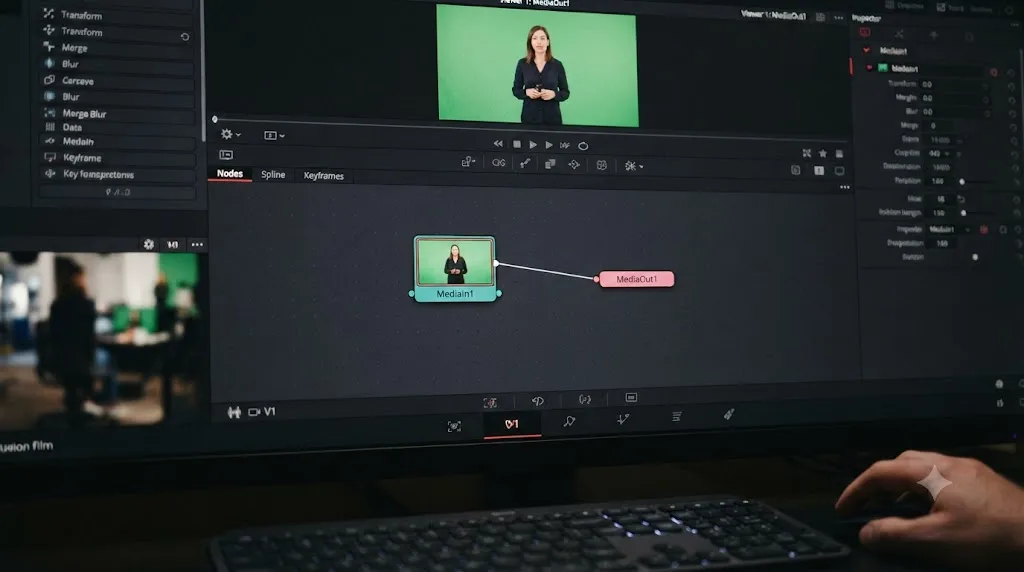Open the viewer layout dropdown
This screenshot has width=1024, height=572.
click(x=274, y=135)
